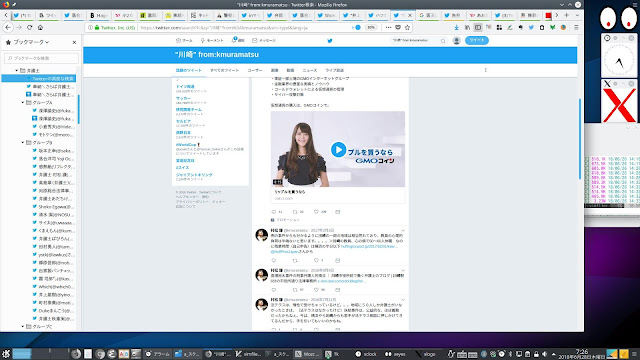Close the active search tab
Image resolution: width=640 pixels, height=360 pixels.
point(410,15)
